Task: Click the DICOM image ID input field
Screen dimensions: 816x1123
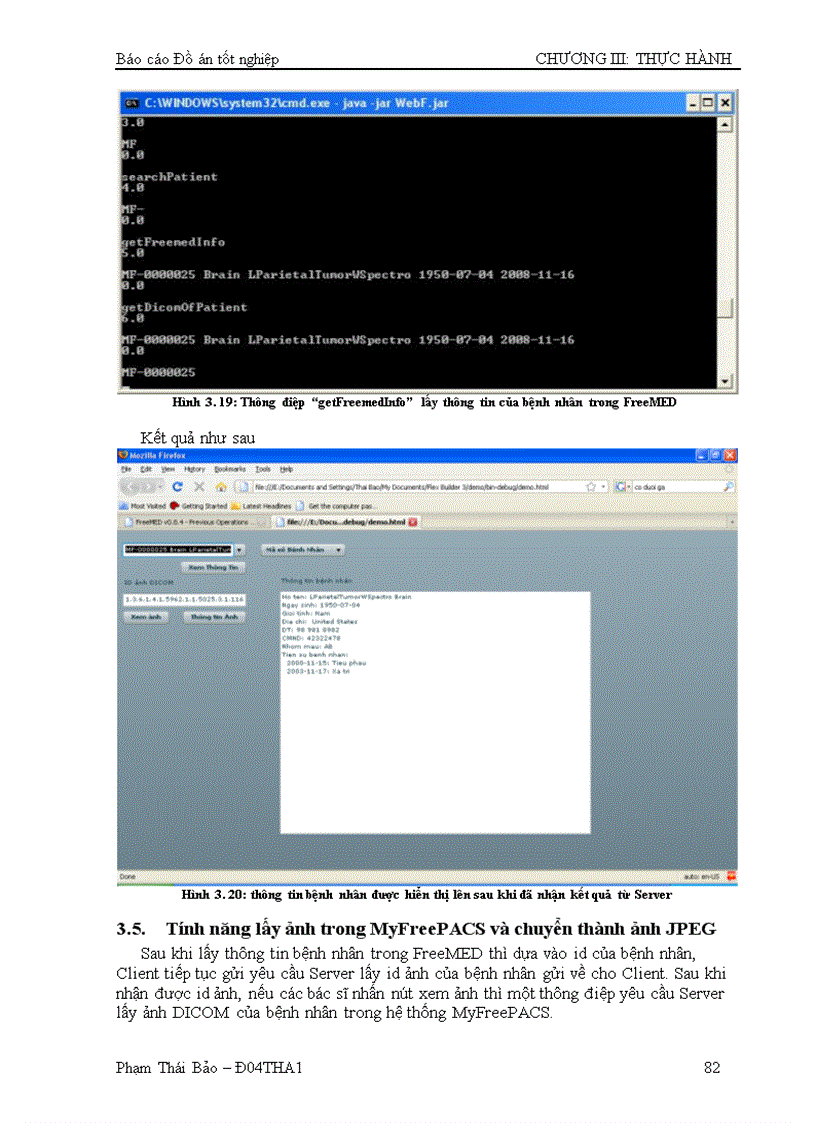Action: click(184, 600)
